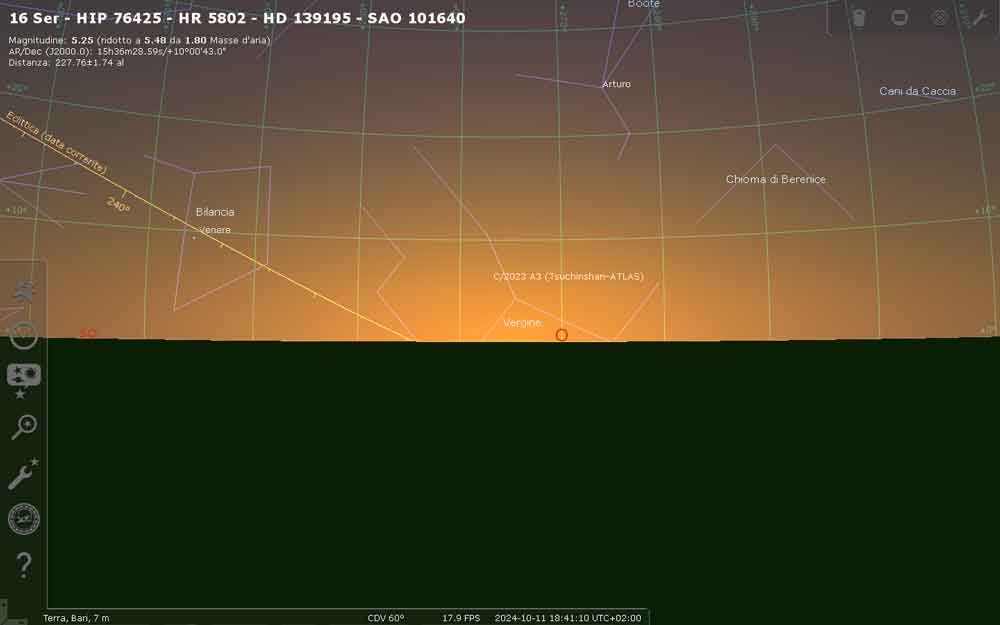Click the date and time in status bar

click(567, 618)
